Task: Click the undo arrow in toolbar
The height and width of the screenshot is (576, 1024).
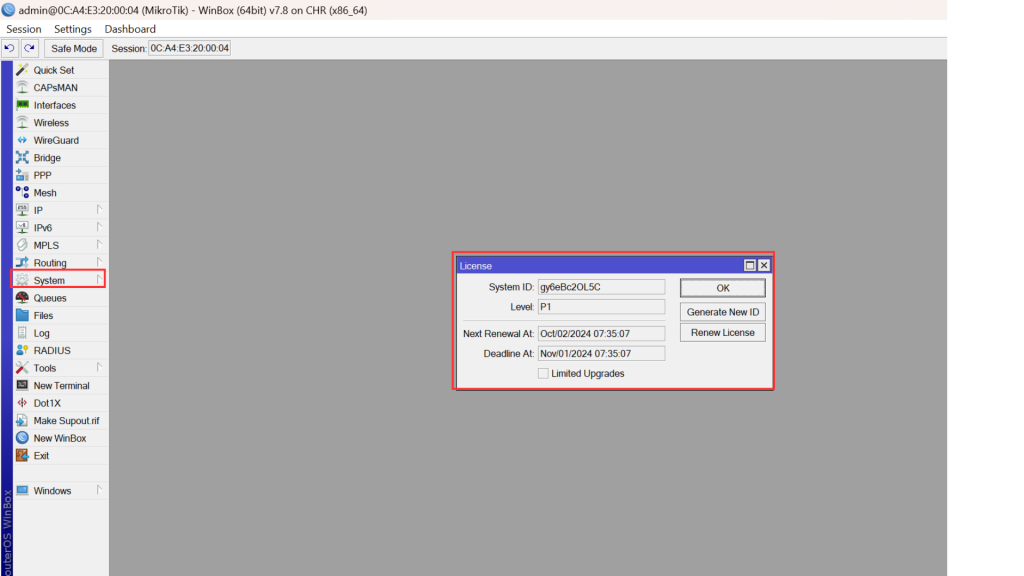Action: (x=10, y=48)
